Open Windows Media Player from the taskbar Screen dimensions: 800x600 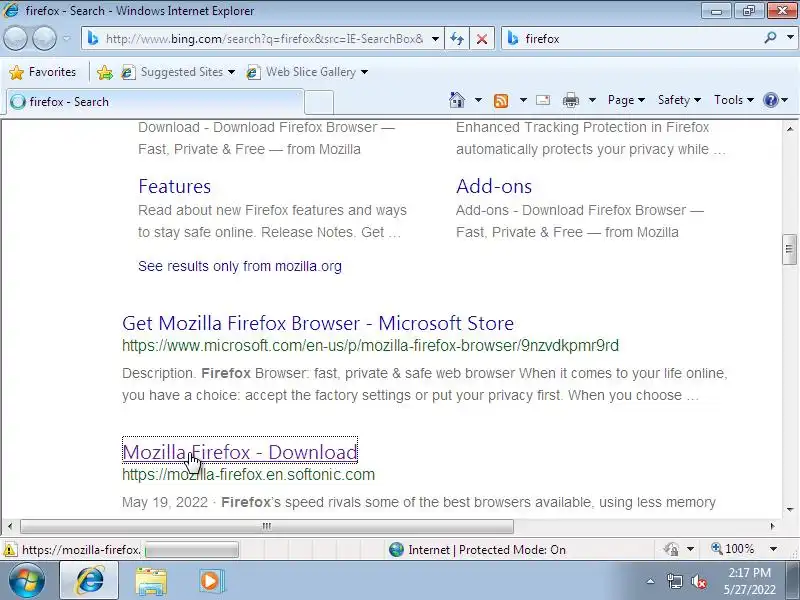point(210,581)
